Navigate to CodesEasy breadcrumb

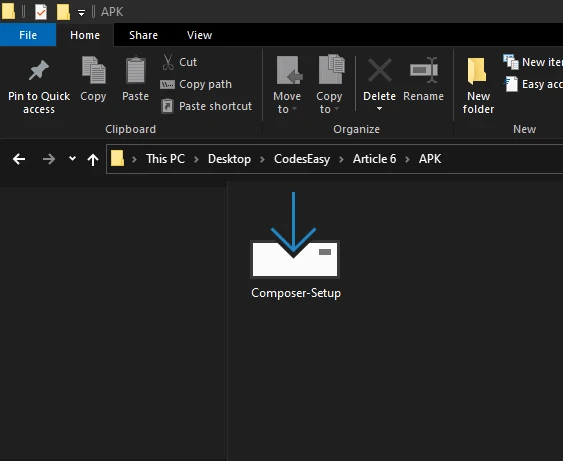click(302, 159)
